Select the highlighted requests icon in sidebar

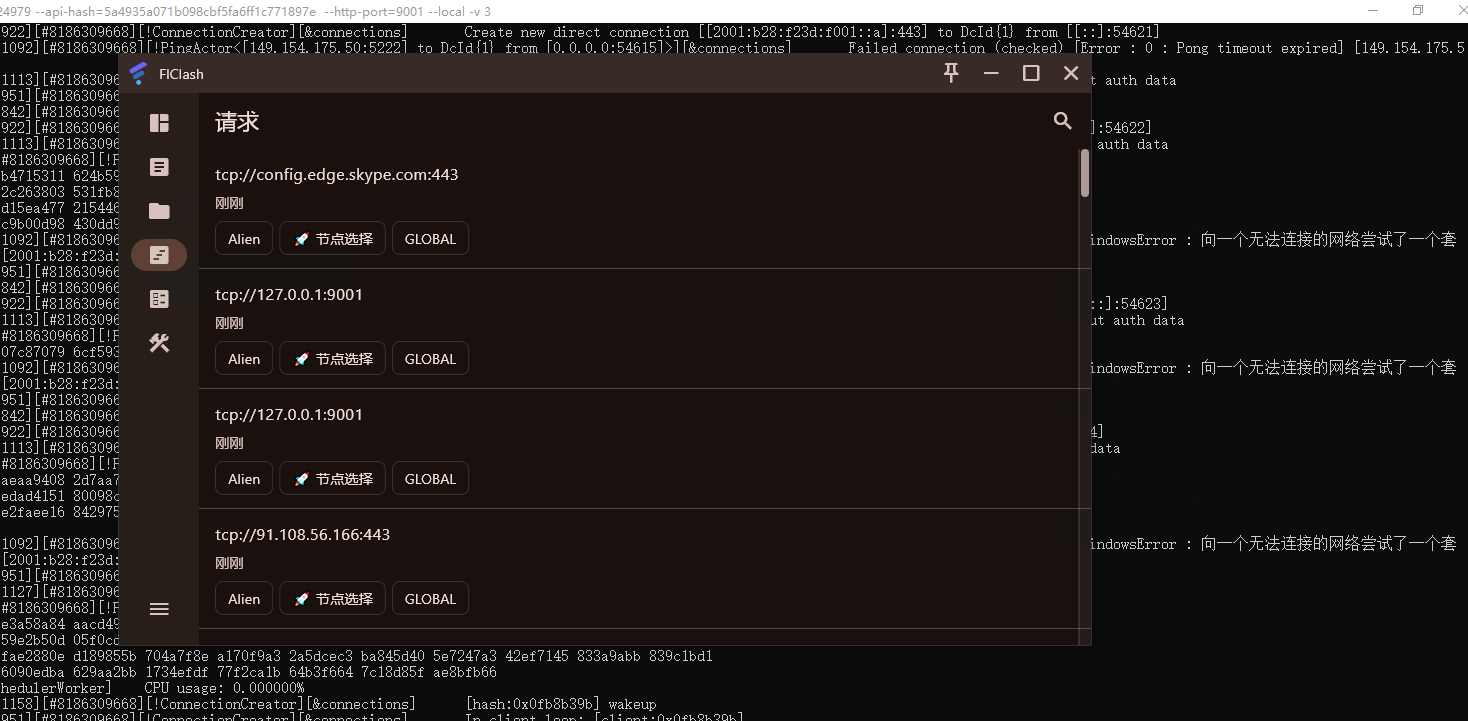[159, 255]
